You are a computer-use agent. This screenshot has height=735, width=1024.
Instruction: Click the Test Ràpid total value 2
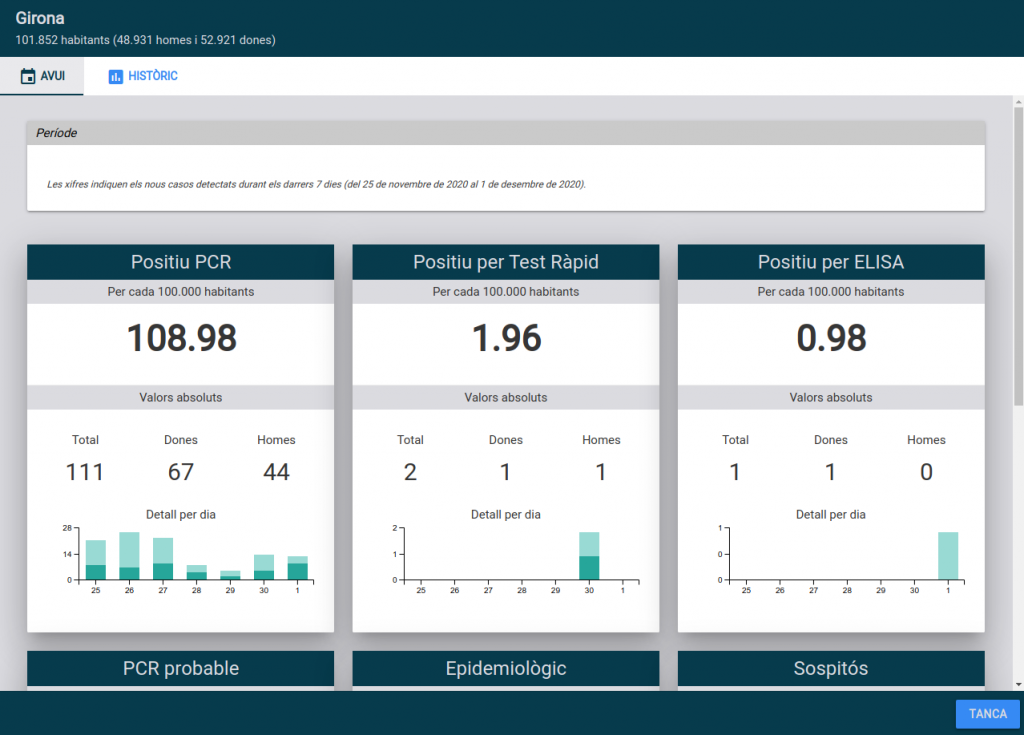click(410, 472)
